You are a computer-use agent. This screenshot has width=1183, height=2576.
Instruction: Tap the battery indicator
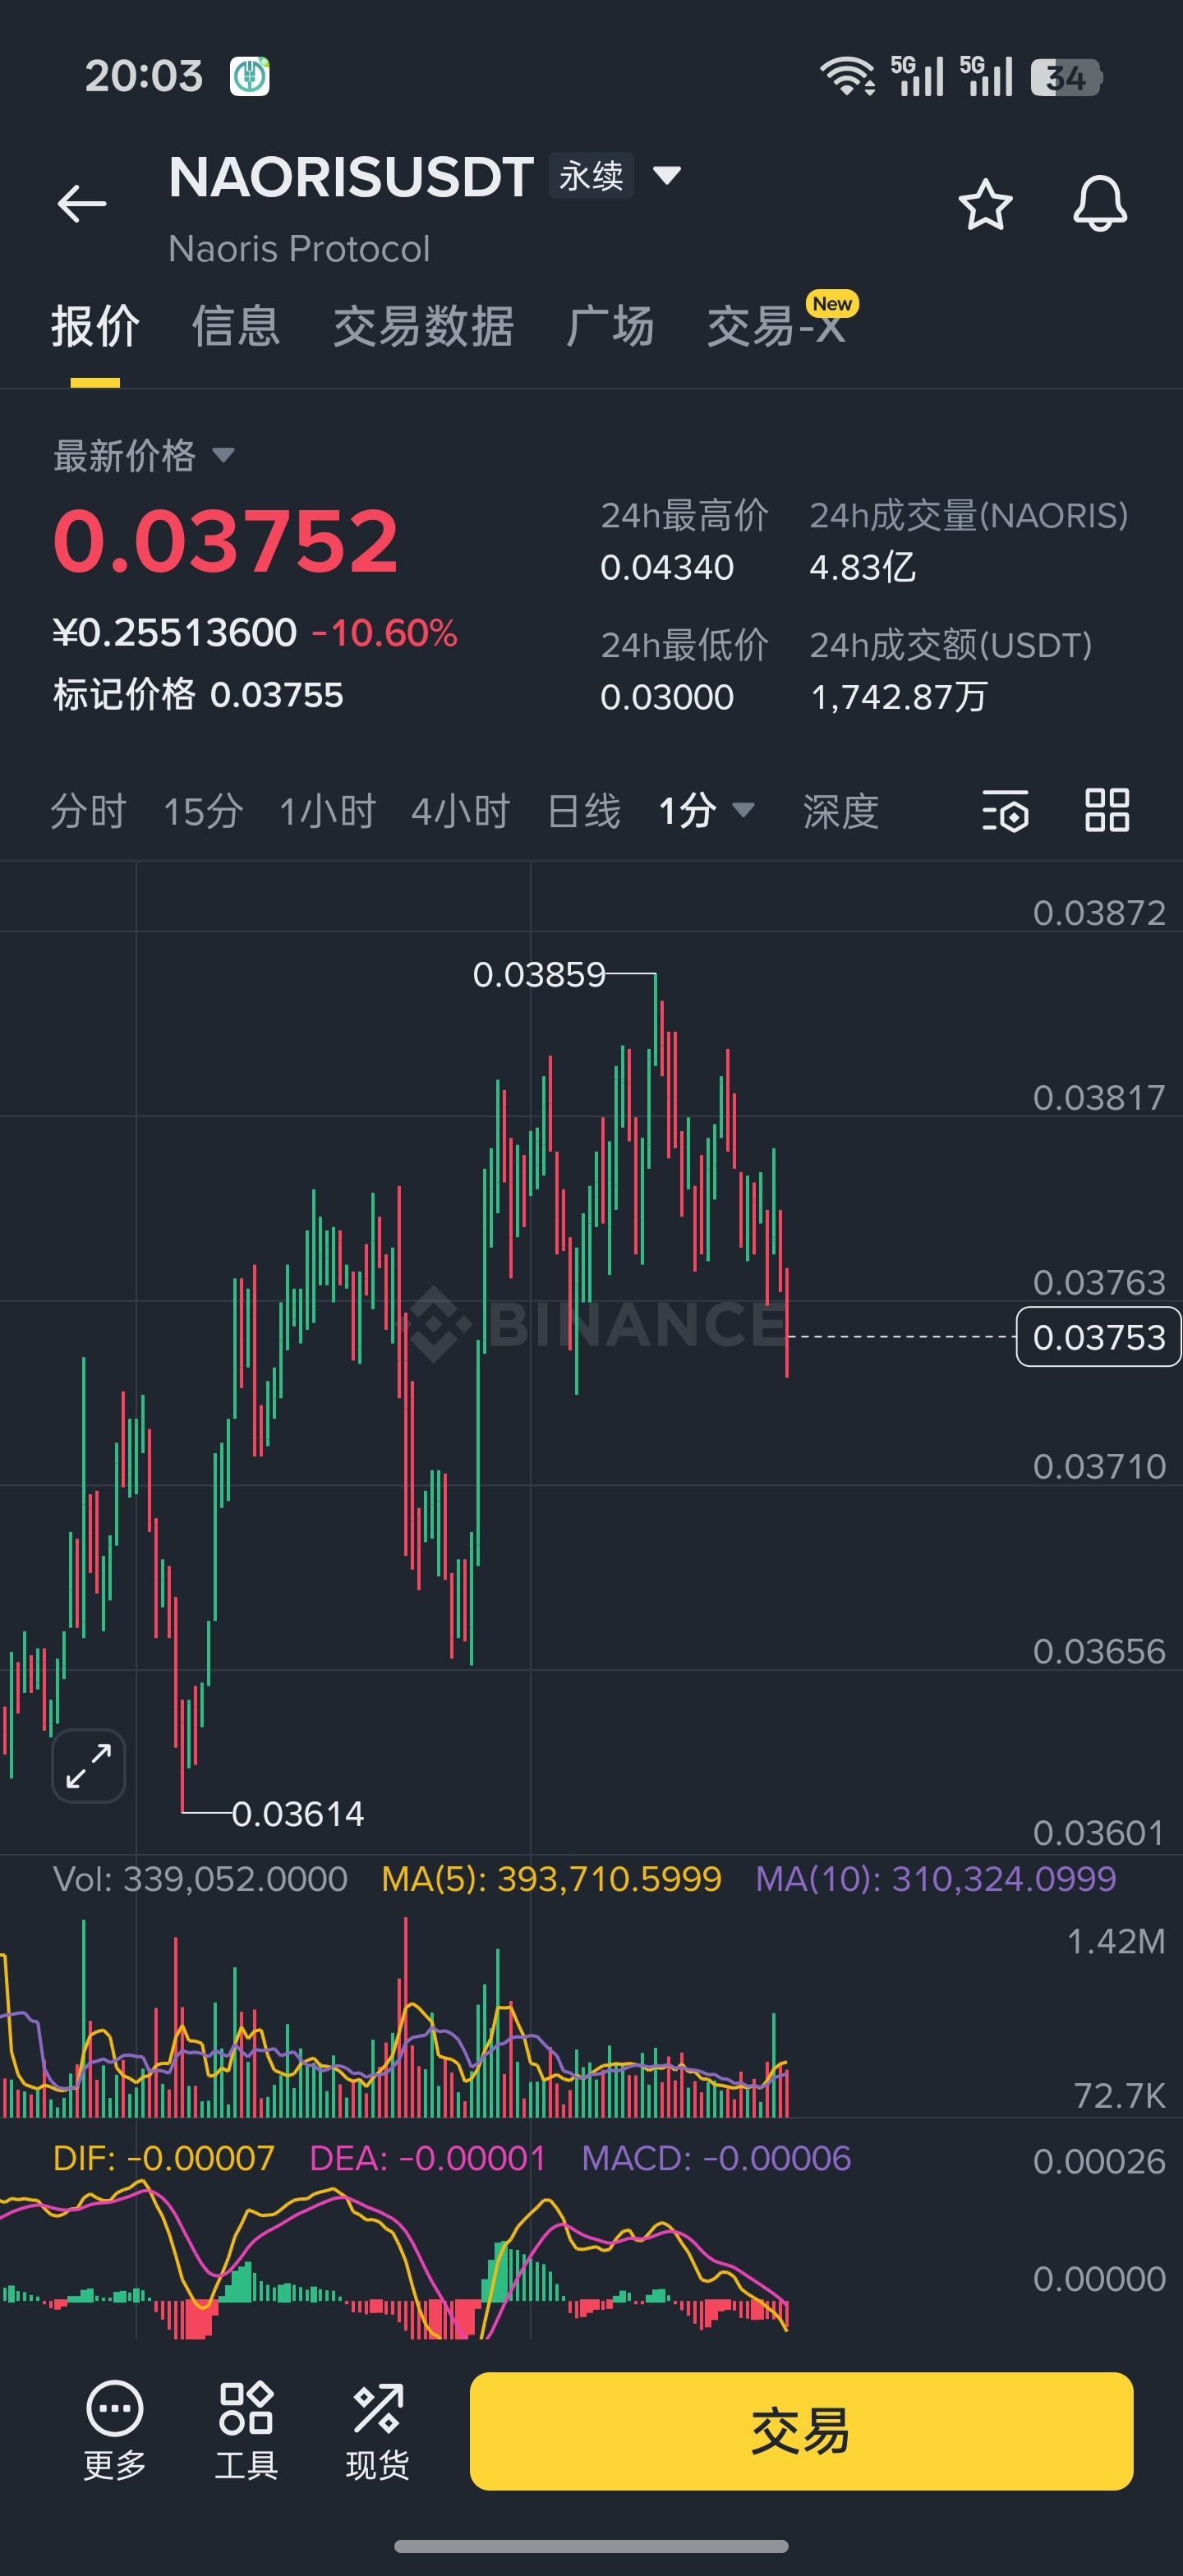coord(1066,77)
